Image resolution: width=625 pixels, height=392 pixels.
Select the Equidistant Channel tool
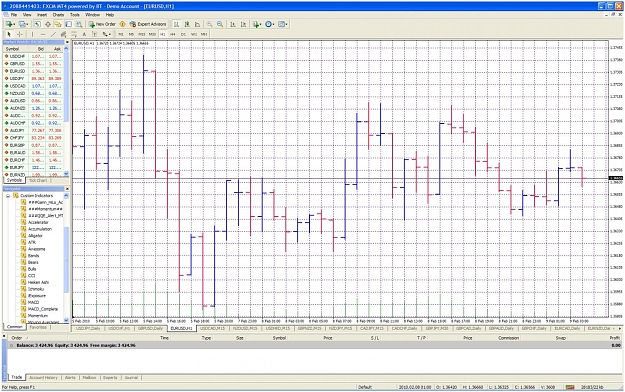tap(63, 34)
